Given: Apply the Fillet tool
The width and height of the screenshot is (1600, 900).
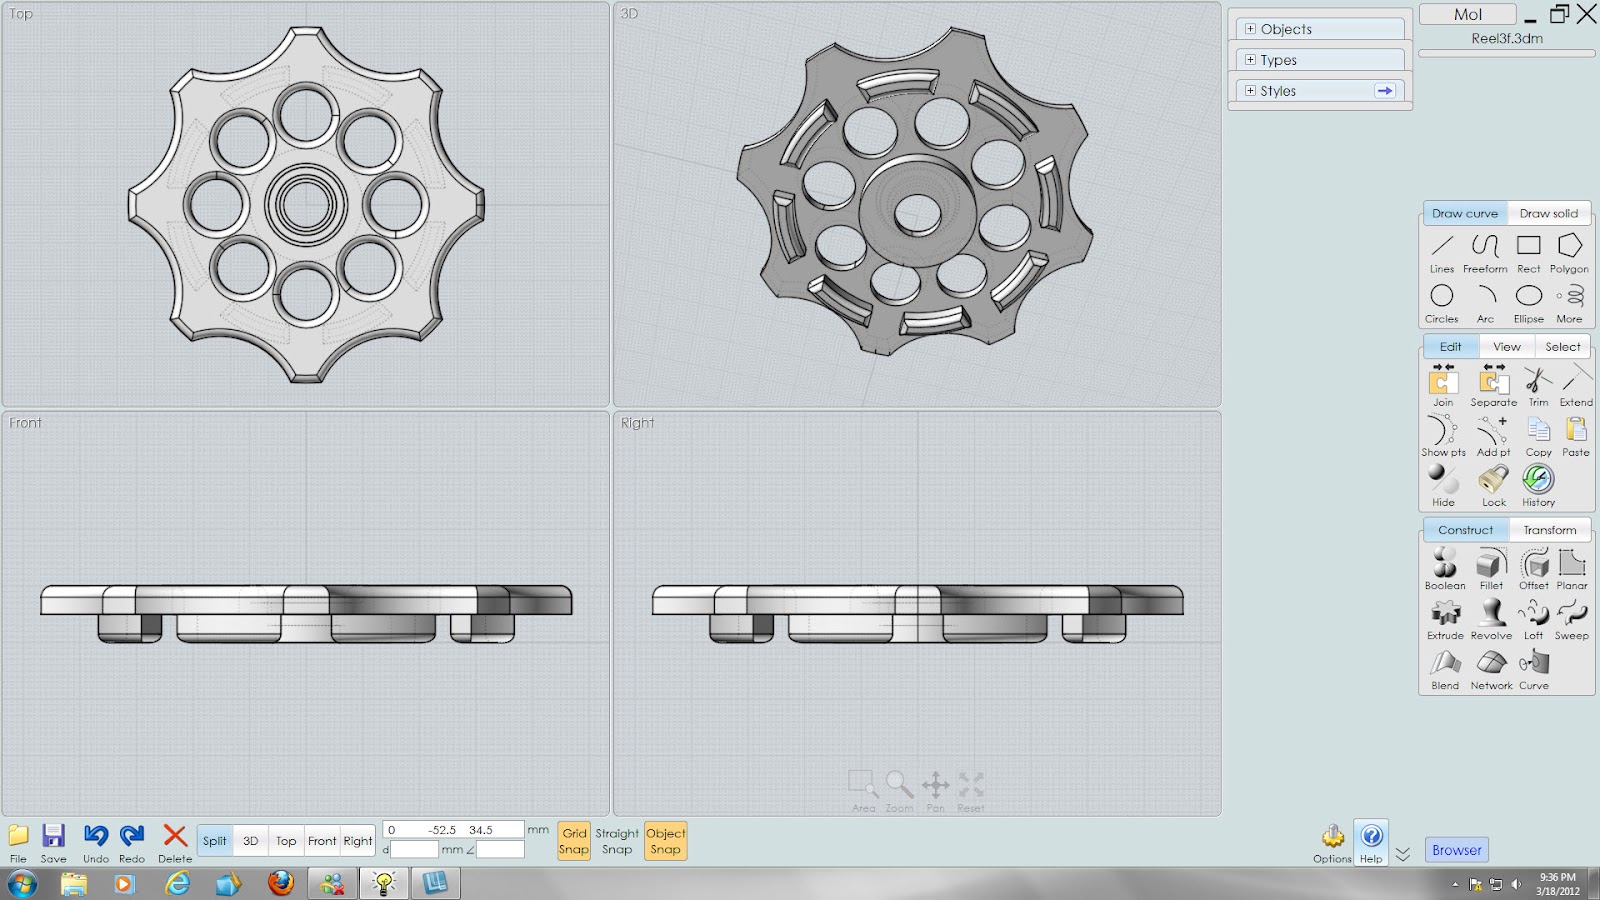Looking at the screenshot, I should click(1491, 569).
